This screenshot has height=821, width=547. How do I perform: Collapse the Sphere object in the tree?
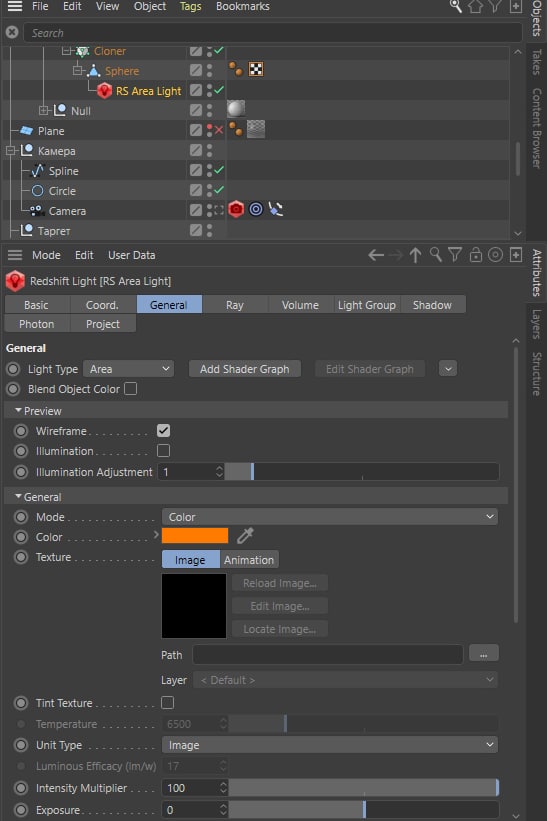click(x=77, y=70)
